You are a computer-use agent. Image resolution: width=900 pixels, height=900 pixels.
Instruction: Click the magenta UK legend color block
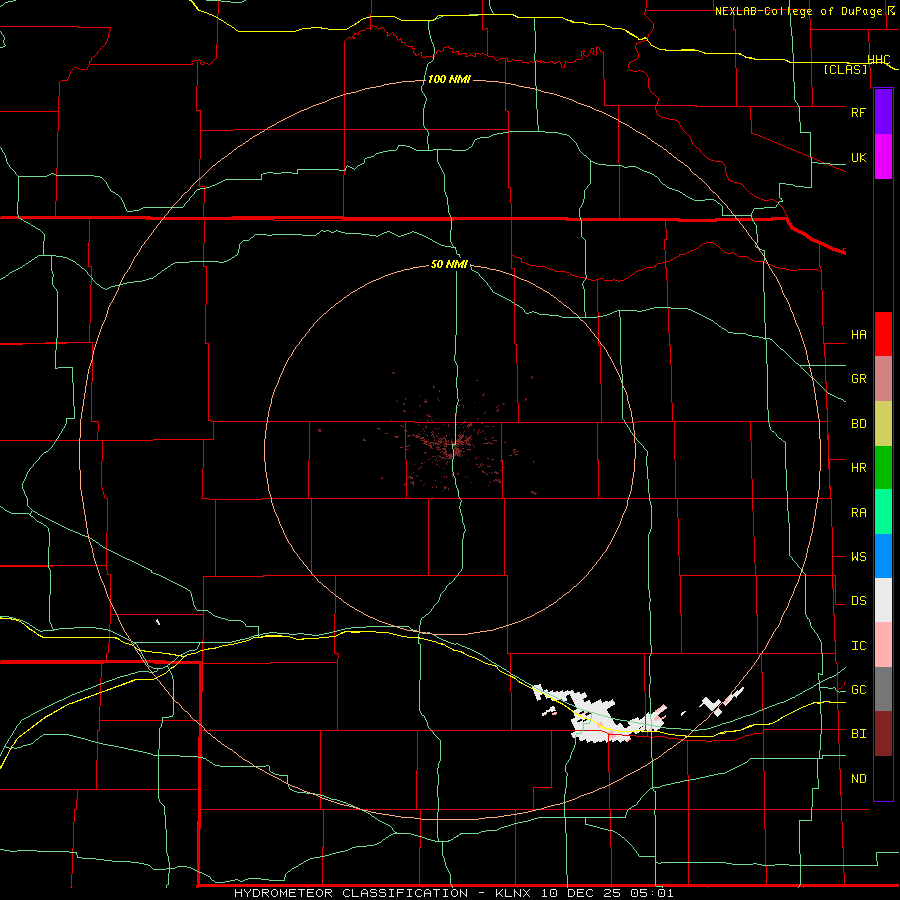tap(883, 157)
